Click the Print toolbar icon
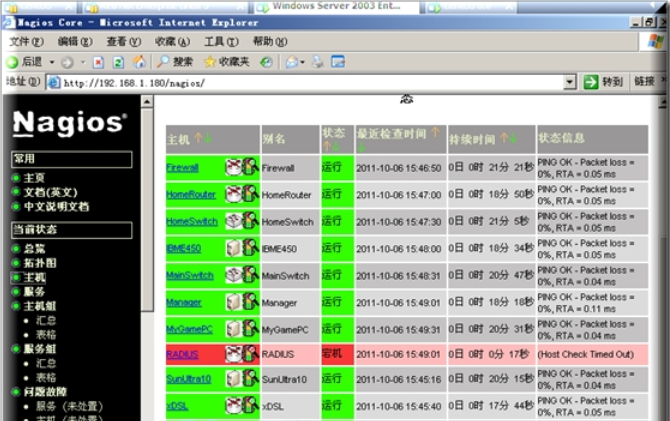 [x=318, y=62]
